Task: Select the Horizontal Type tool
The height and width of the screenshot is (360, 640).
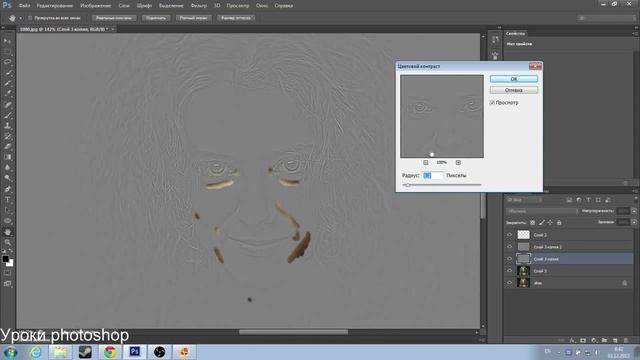Action: click(x=7, y=200)
